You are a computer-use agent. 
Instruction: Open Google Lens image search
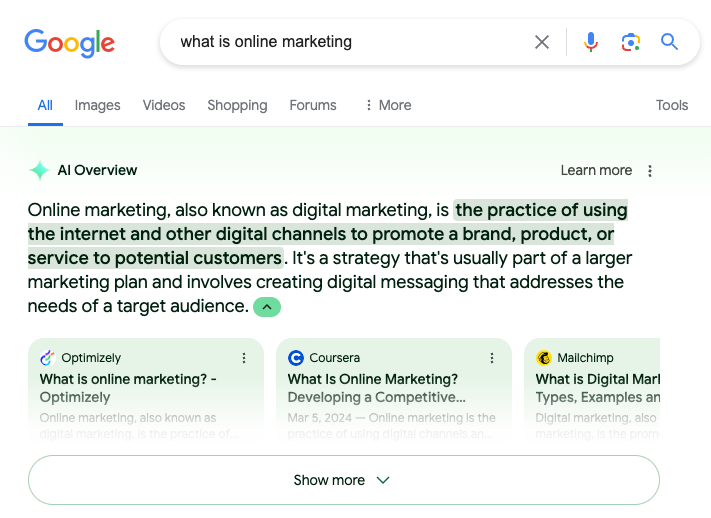click(x=630, y=42)
